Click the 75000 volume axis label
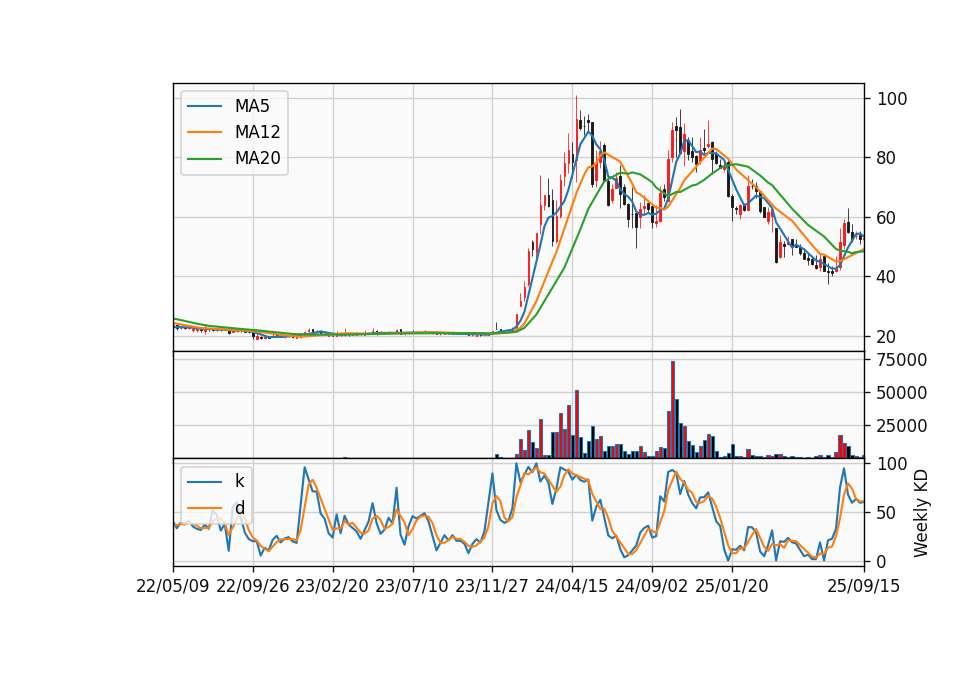The height and width of the screenshot is (690, 960). (x=902, y=360)
